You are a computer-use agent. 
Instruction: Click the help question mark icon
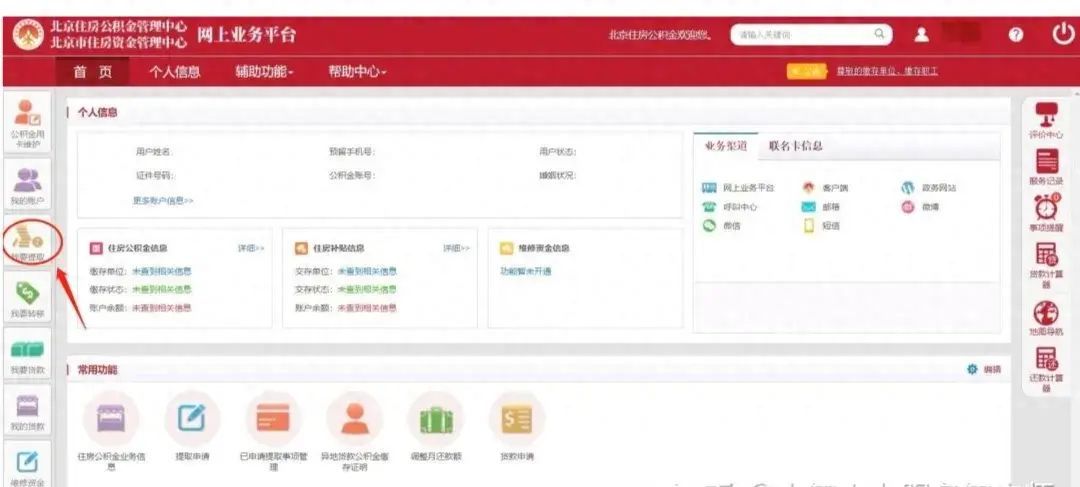1015,35
